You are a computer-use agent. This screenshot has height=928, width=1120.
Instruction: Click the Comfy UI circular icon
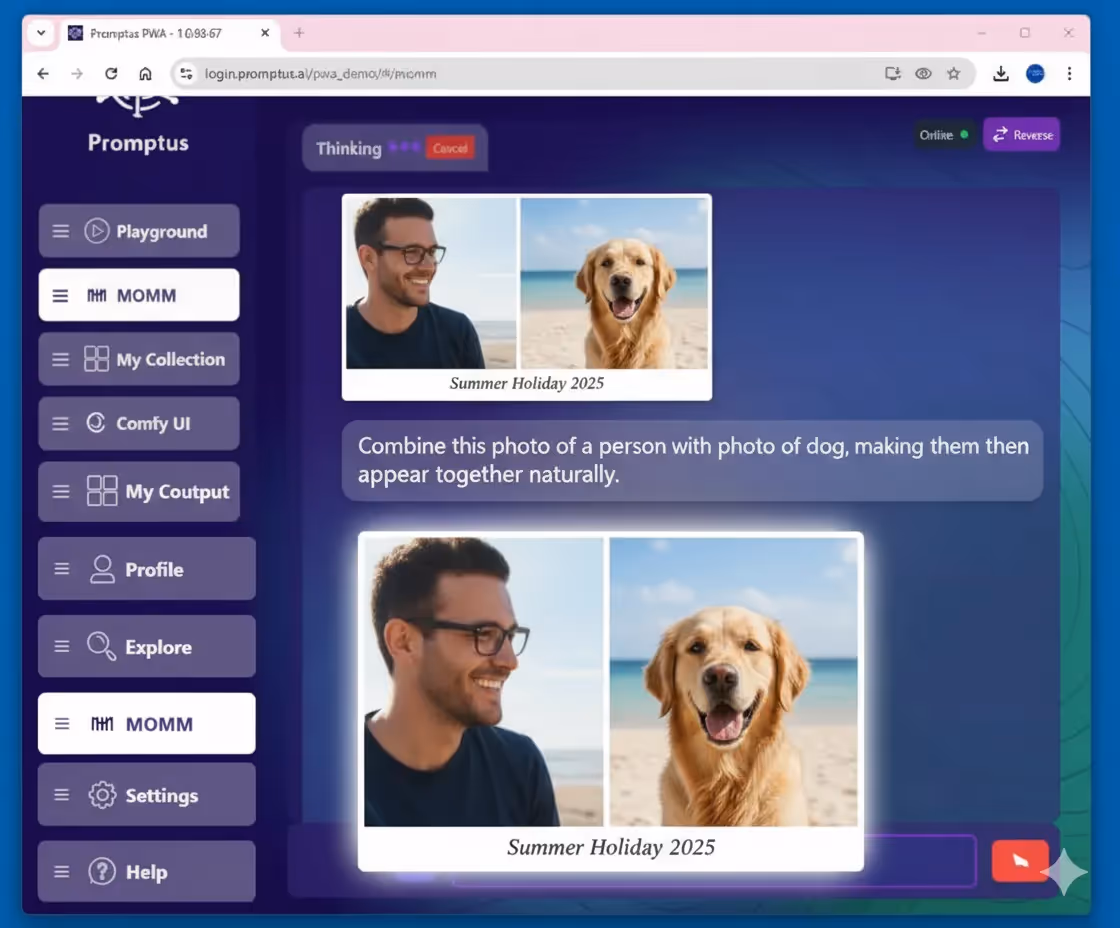tap(96, 422)
